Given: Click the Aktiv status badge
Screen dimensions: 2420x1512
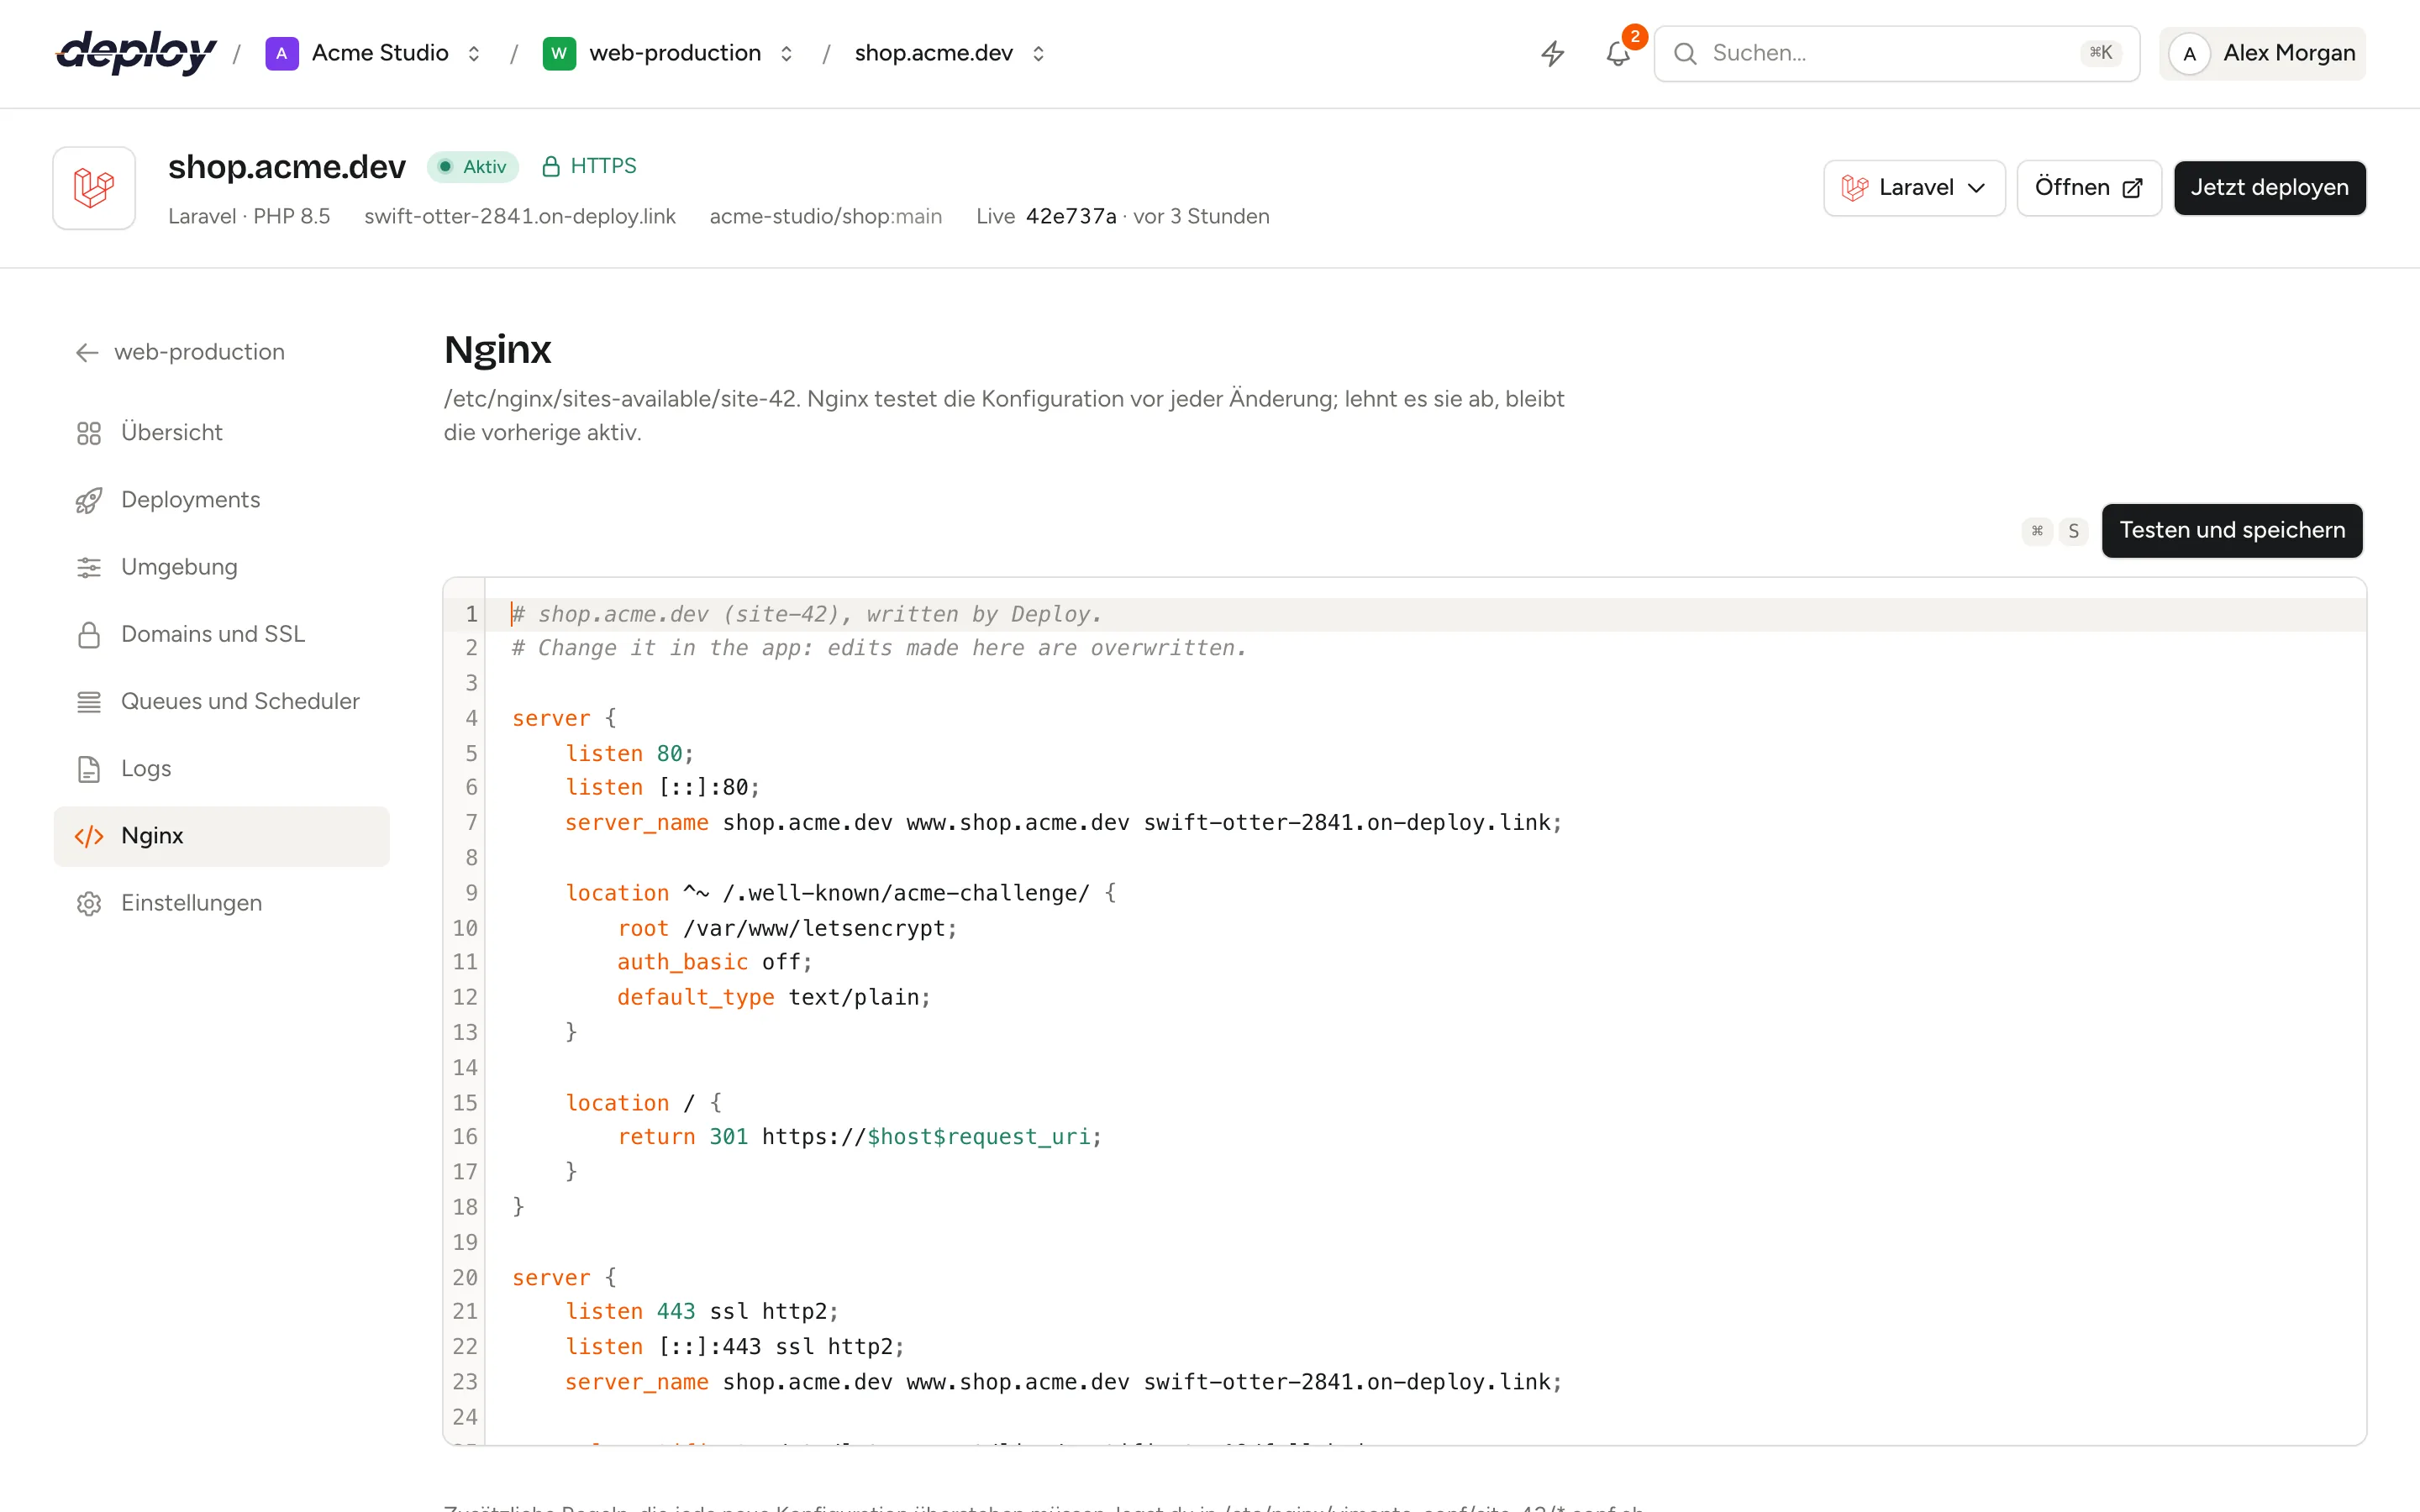Looking at the screenshot, I should [x=473, y=167].
